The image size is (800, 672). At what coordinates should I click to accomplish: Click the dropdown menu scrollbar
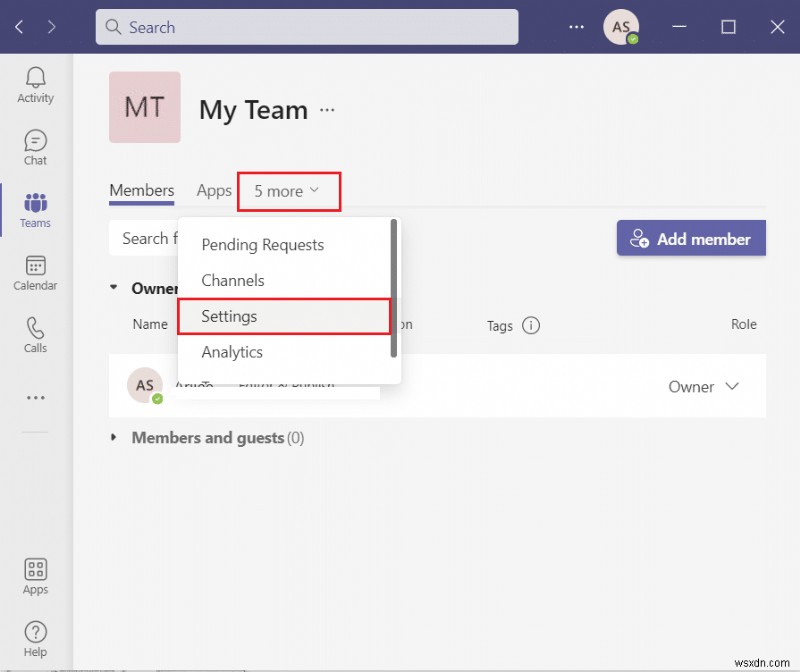[394, 288]
